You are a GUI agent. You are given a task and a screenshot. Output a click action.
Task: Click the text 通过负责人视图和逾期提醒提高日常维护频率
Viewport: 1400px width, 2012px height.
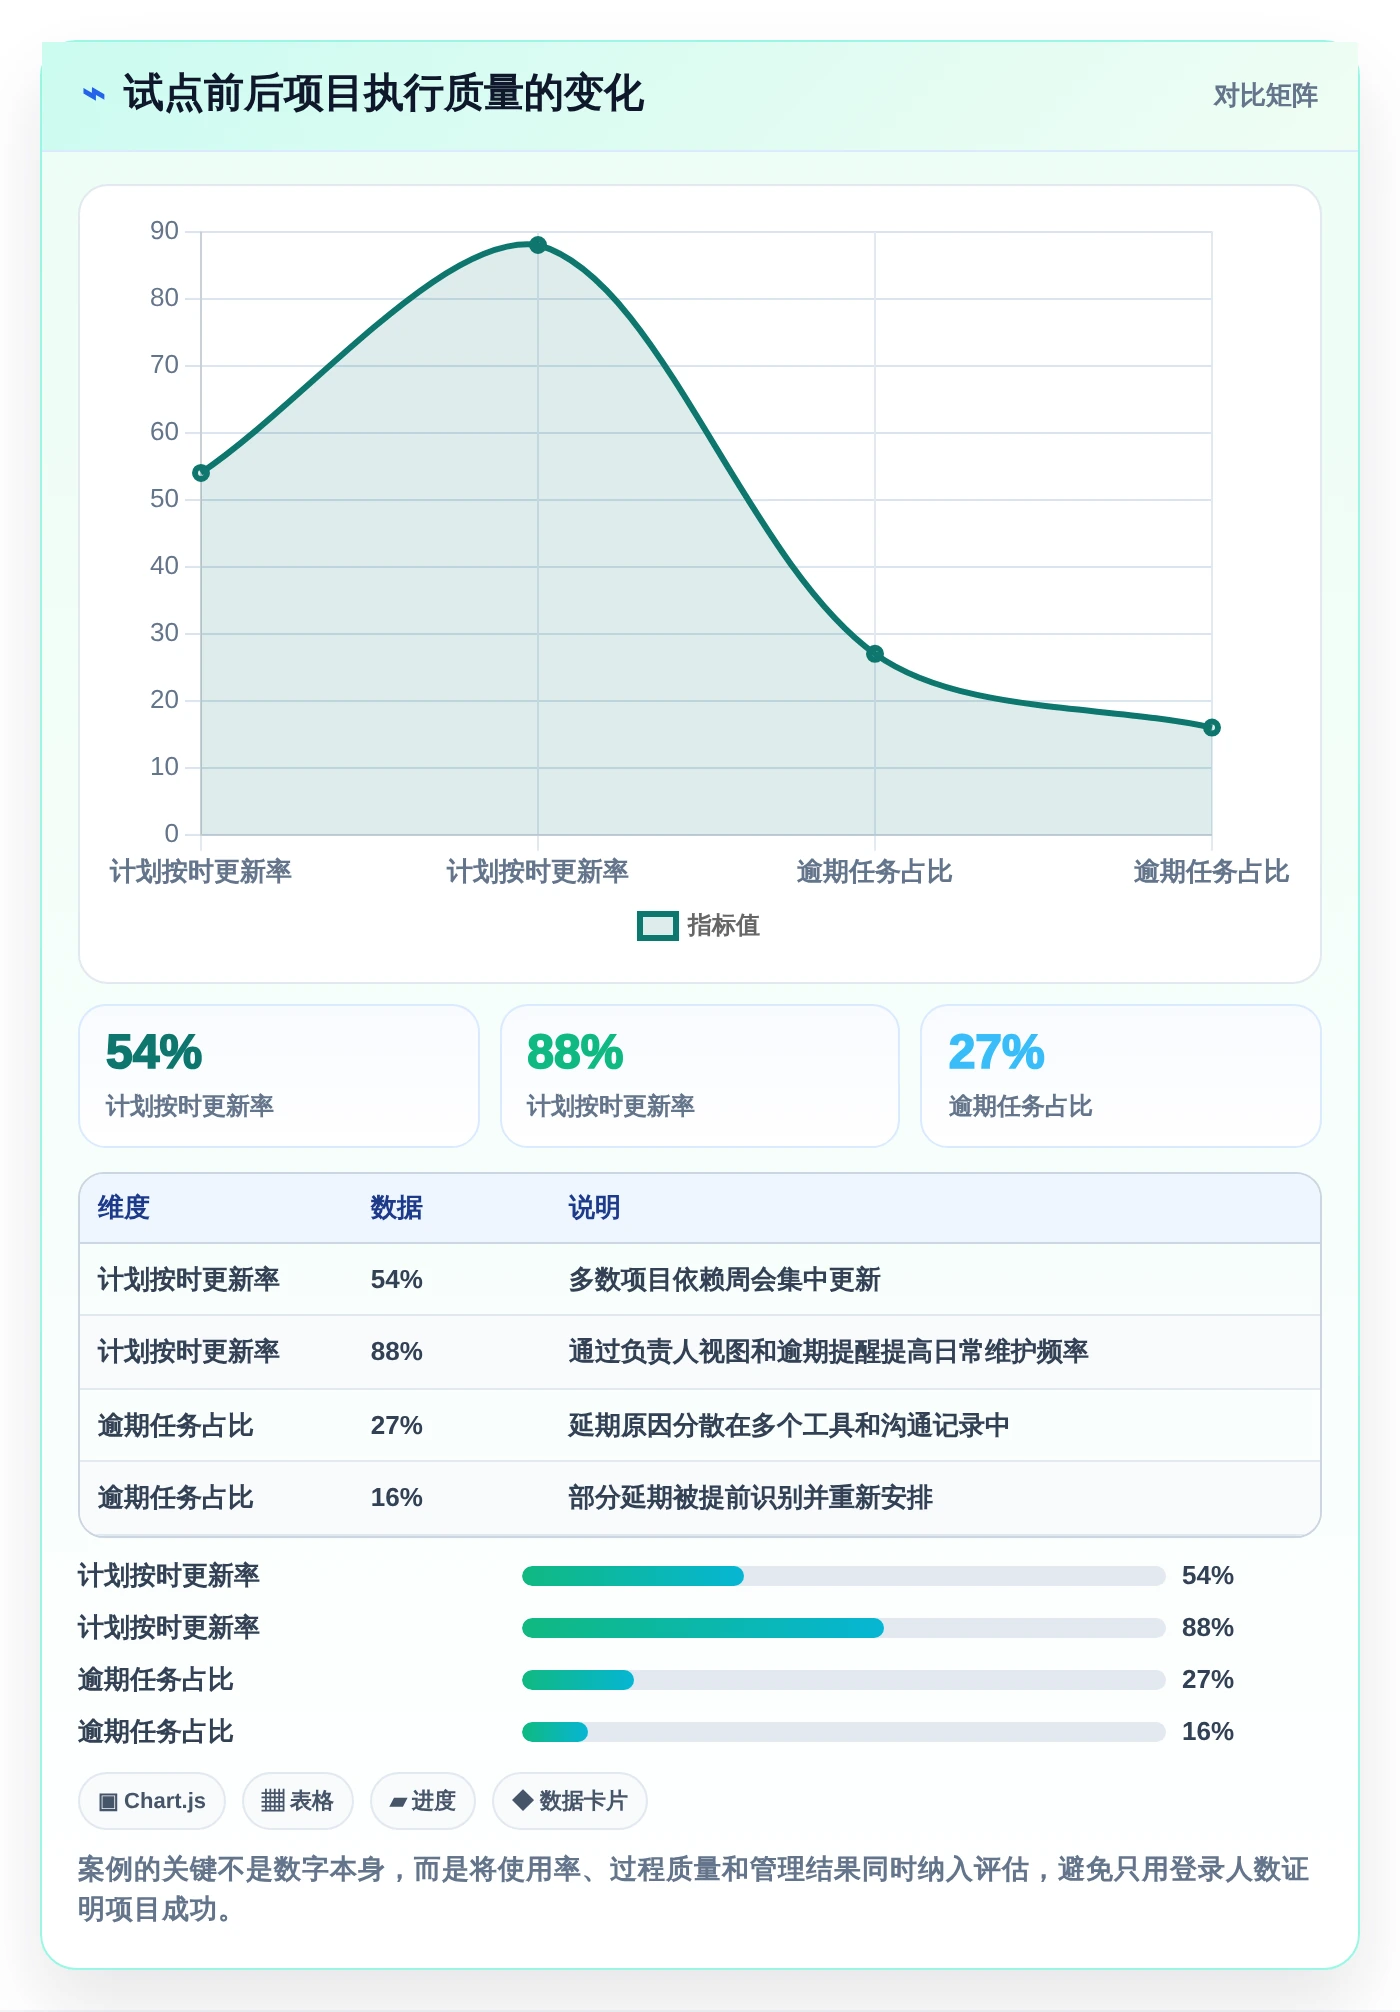[x=828, y=1352]
